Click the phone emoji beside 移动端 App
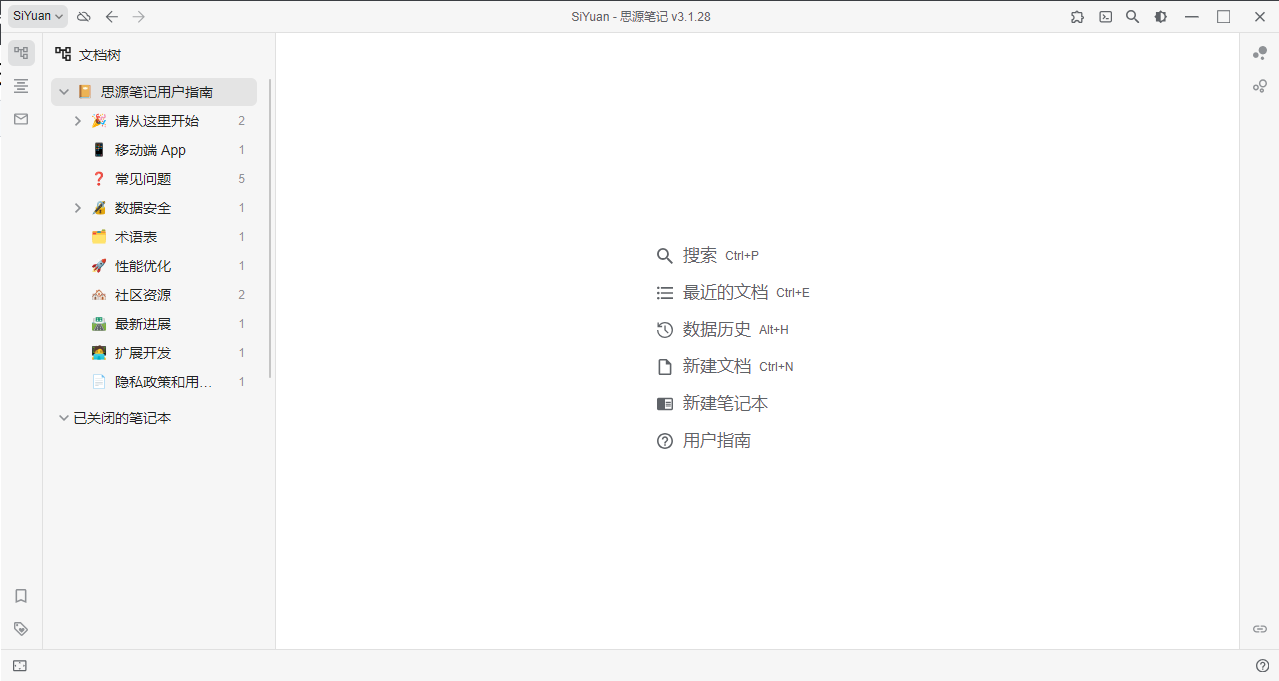This screenshot has height=681, width=1279. [x=99, y=150]
